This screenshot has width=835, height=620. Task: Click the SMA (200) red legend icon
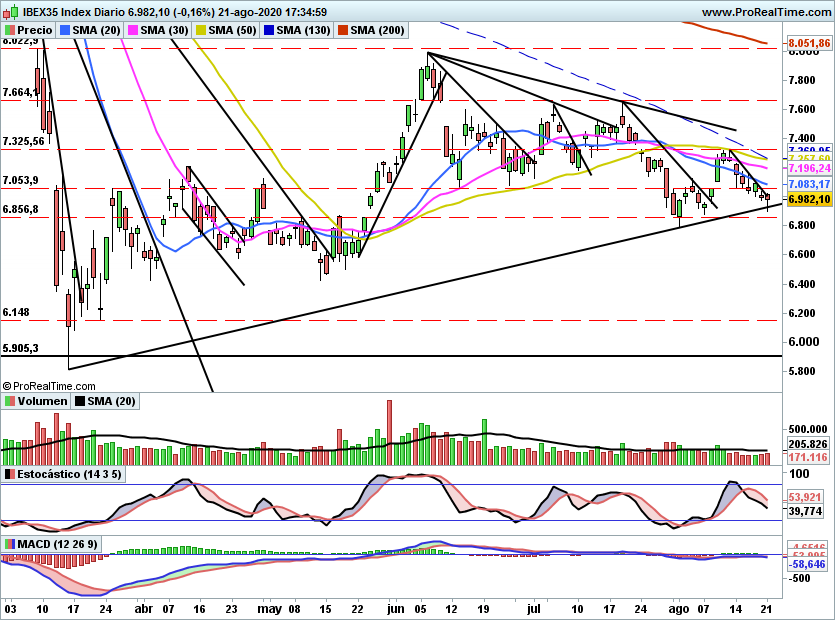(x=342, y=30)
